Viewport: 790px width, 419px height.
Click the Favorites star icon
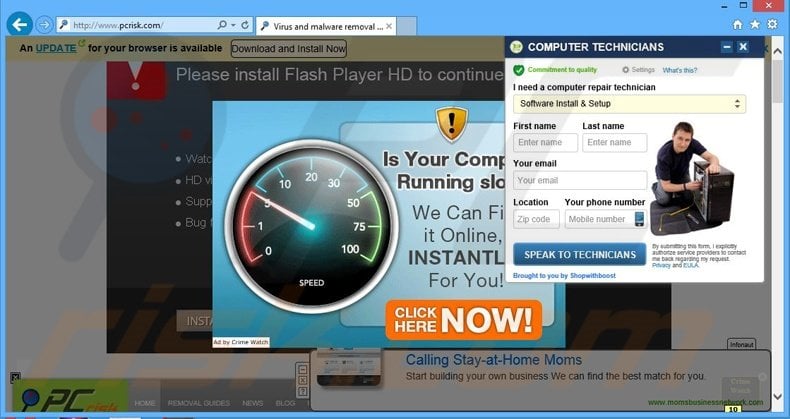[x=755, y=24]
